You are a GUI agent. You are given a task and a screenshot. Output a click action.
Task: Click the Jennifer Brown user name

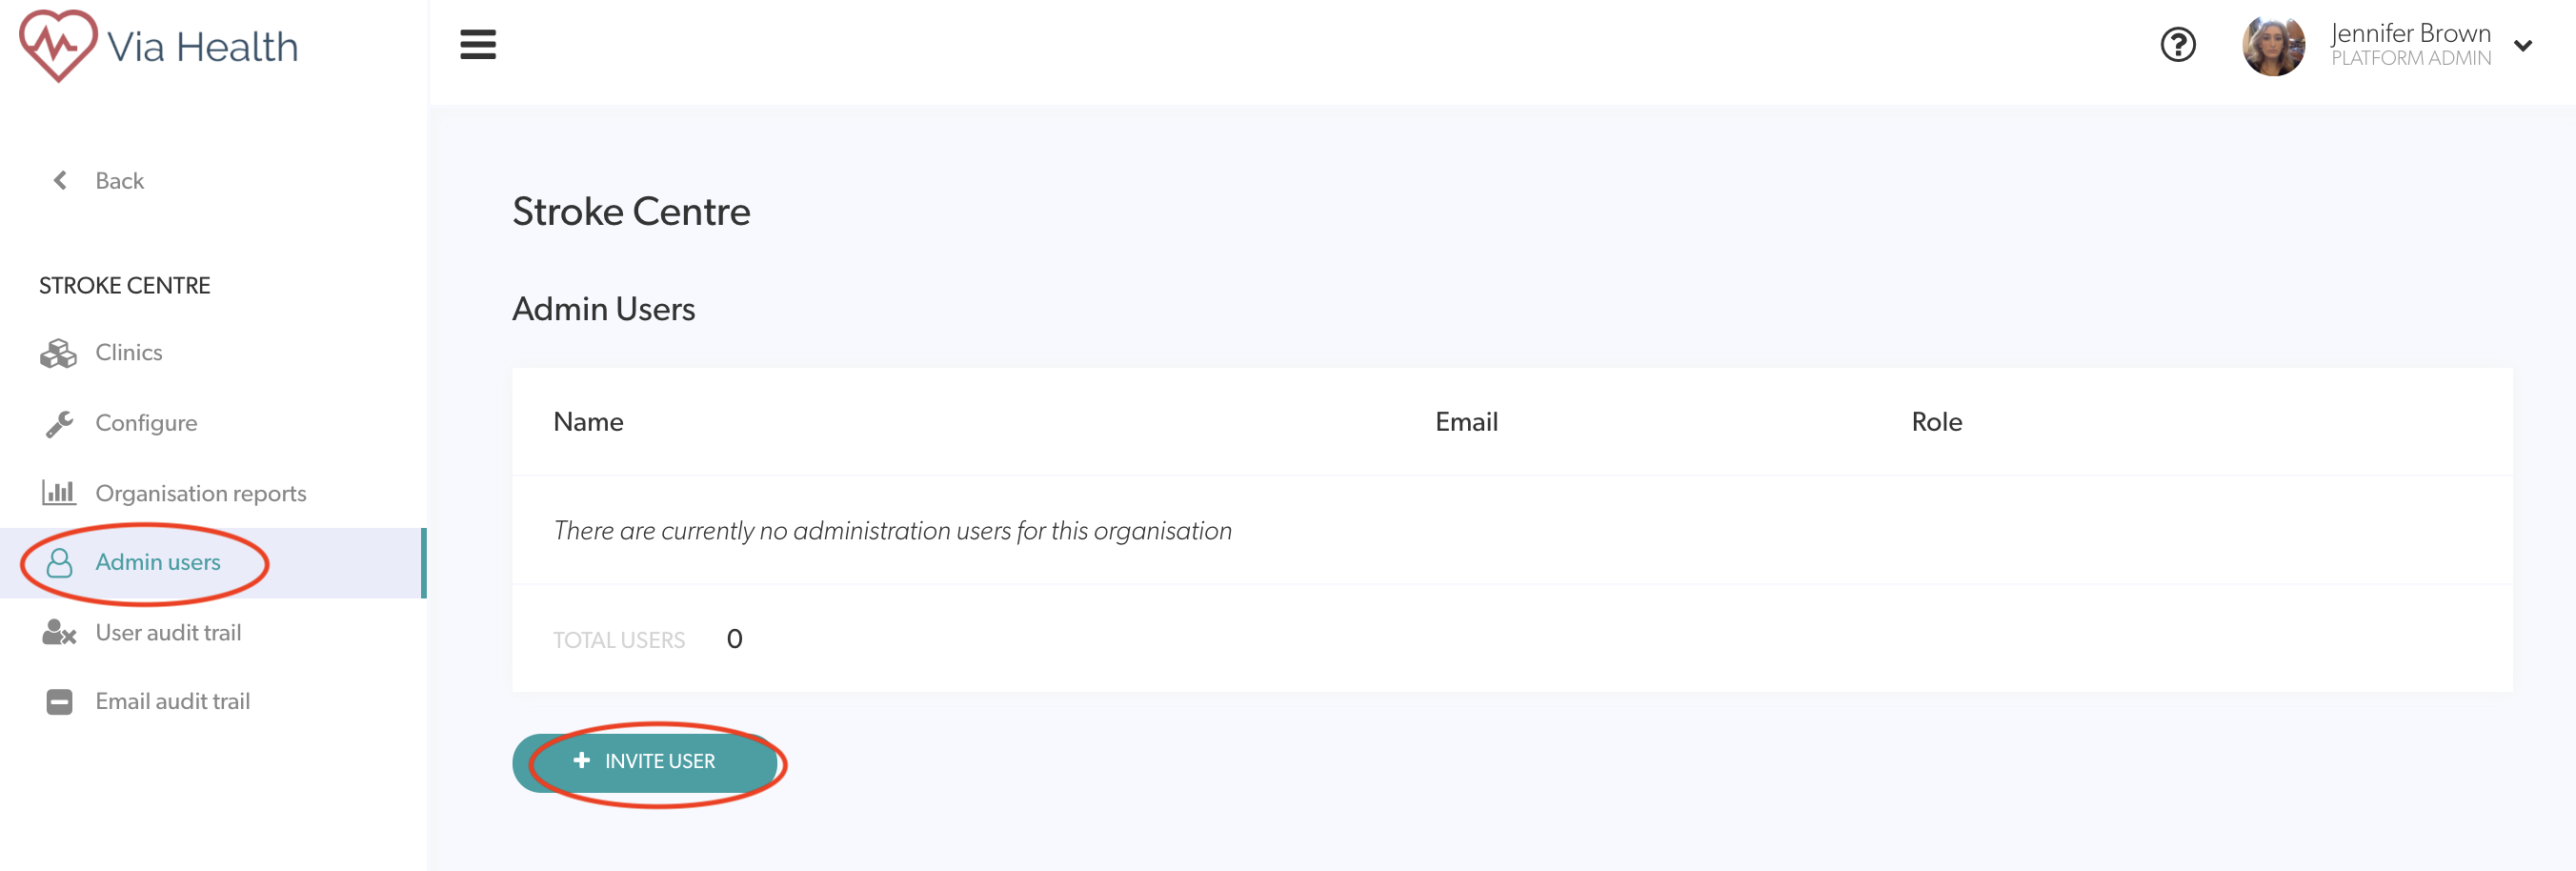pyautogui.click(x=2410, y=34)
